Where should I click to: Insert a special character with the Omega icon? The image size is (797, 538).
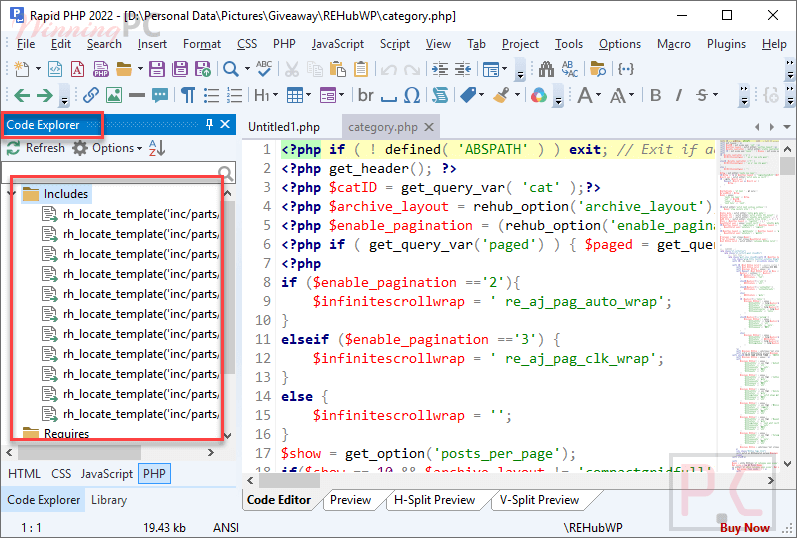tap(412, 95)
